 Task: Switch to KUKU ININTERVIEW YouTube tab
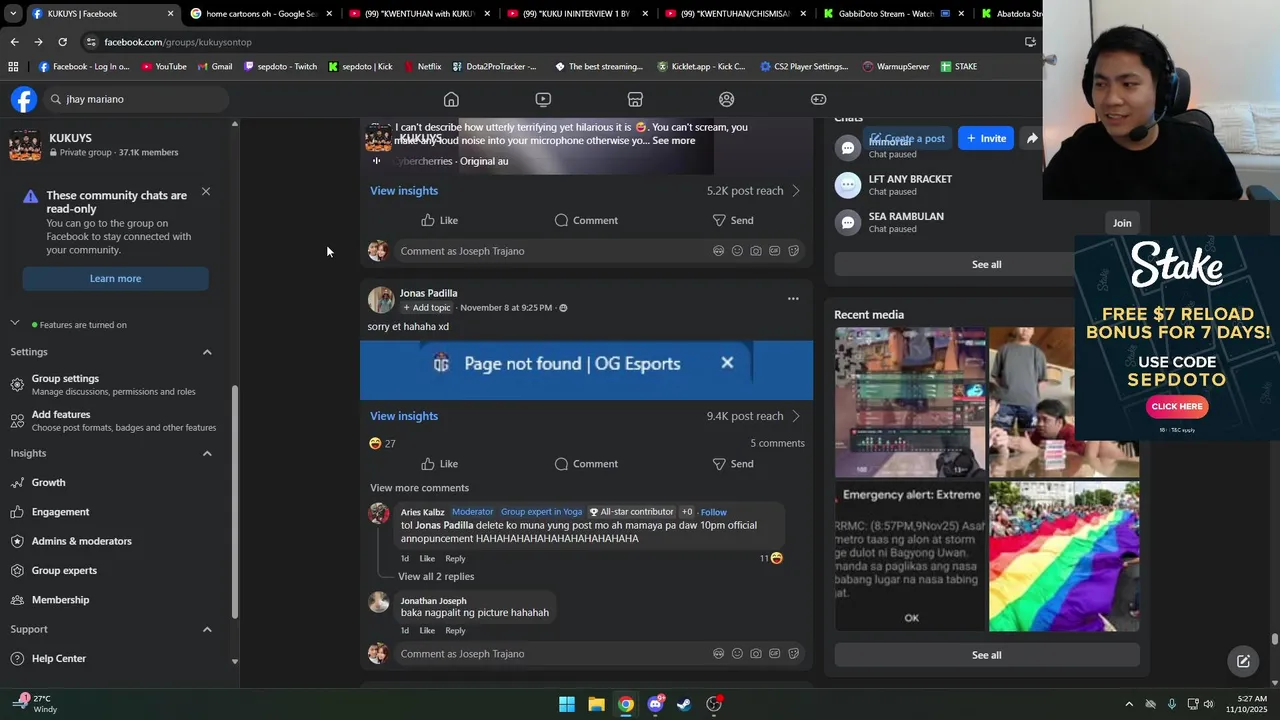(576, 14)
